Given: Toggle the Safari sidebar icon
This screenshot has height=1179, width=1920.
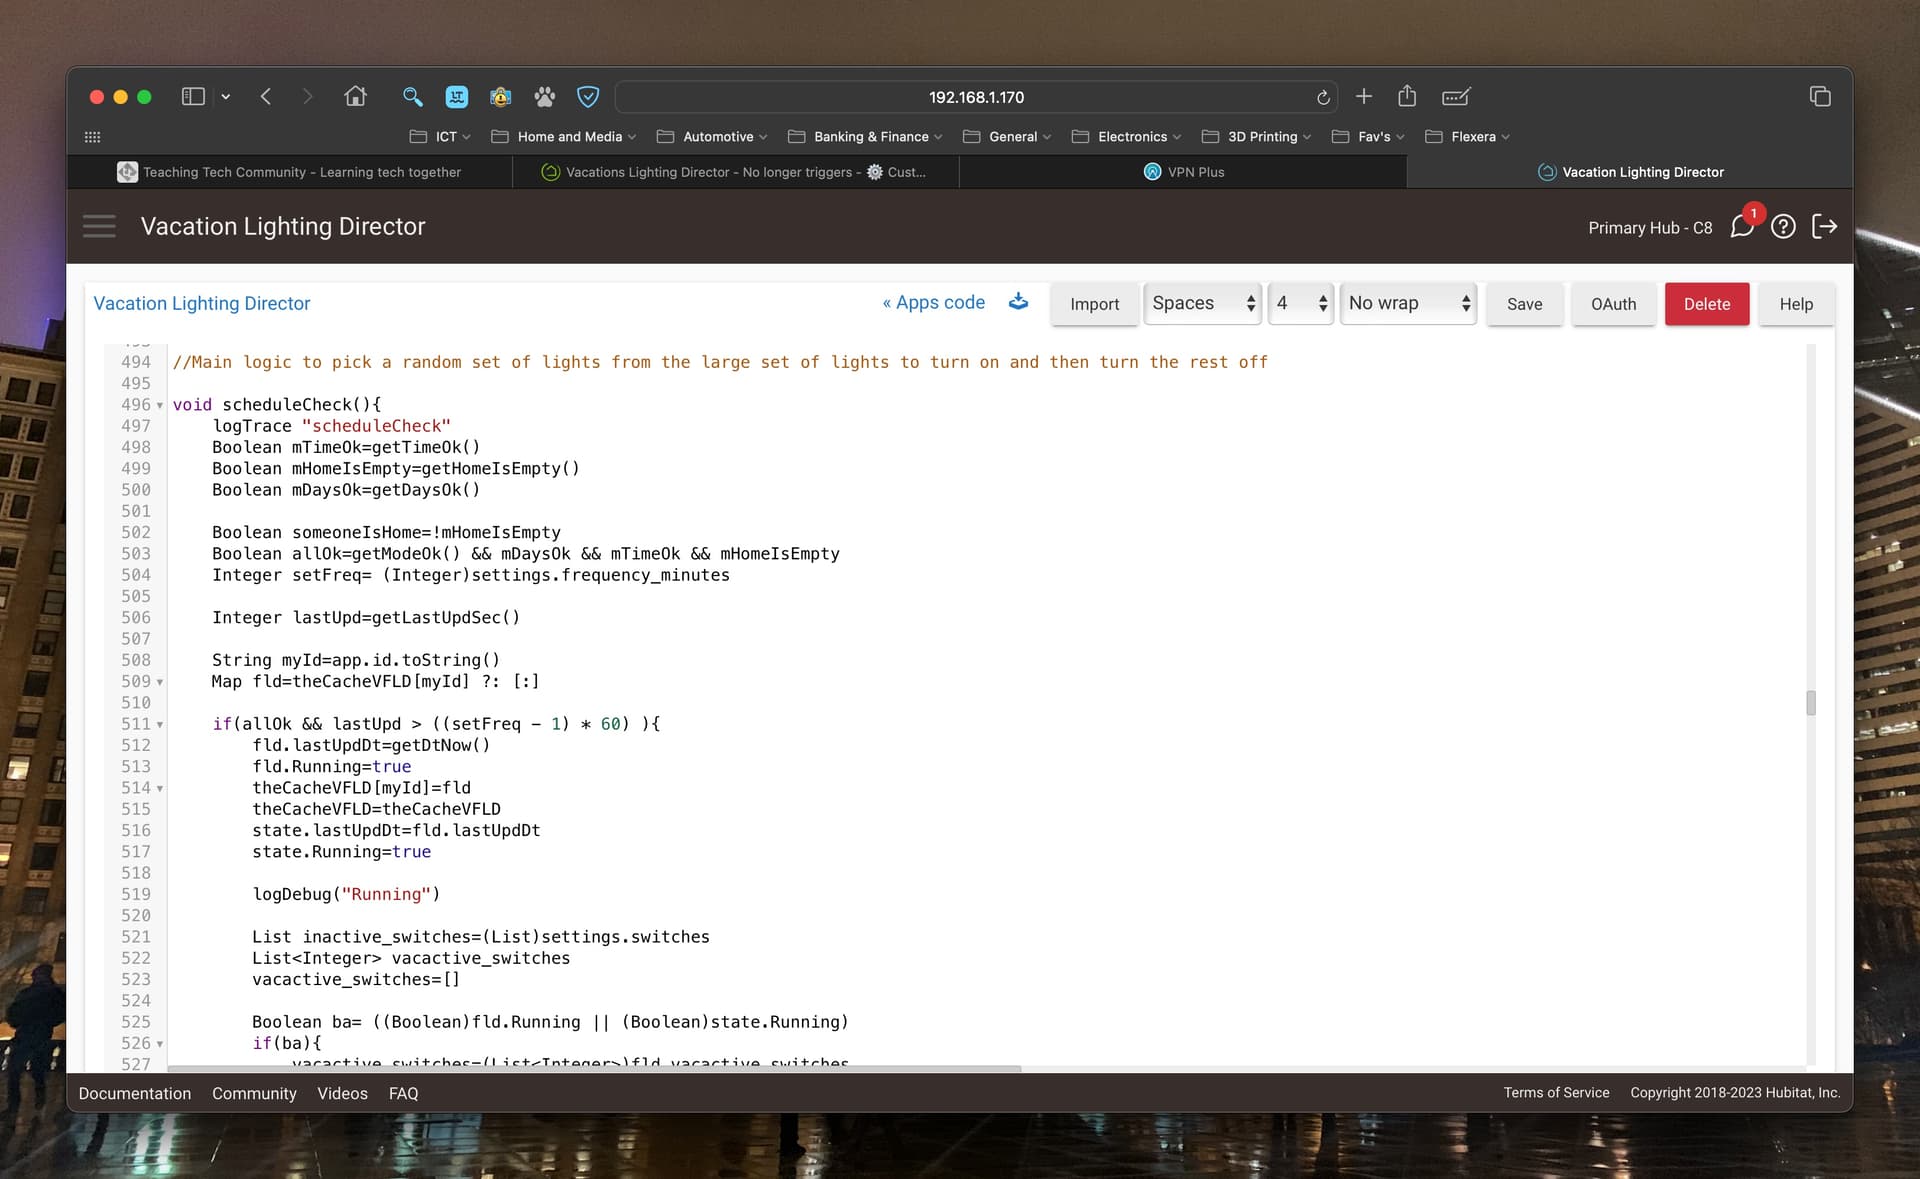Looking at the screenshot, I should (193, 97).
